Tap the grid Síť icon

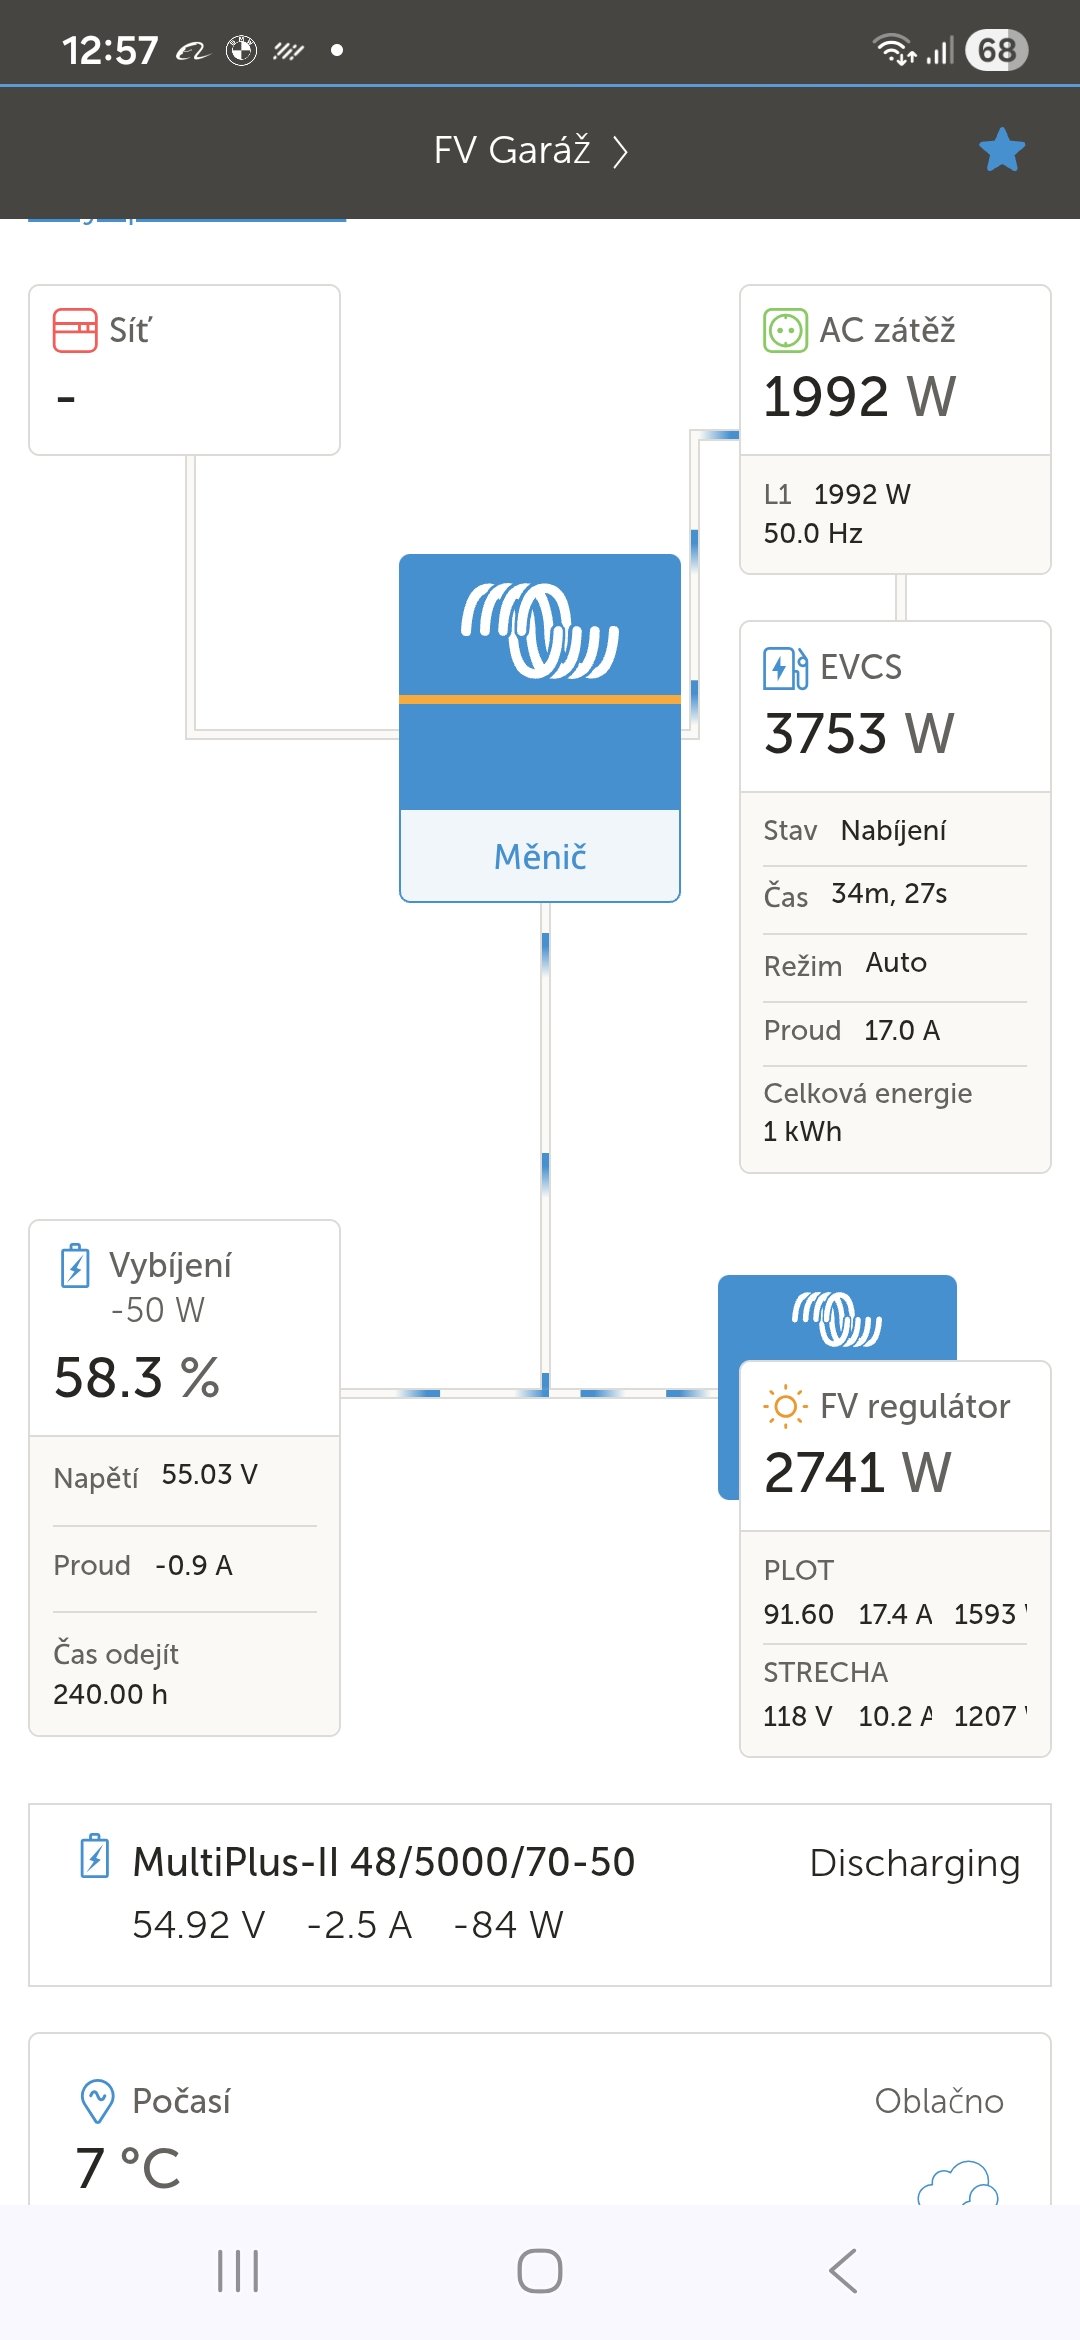pos(75,330)
